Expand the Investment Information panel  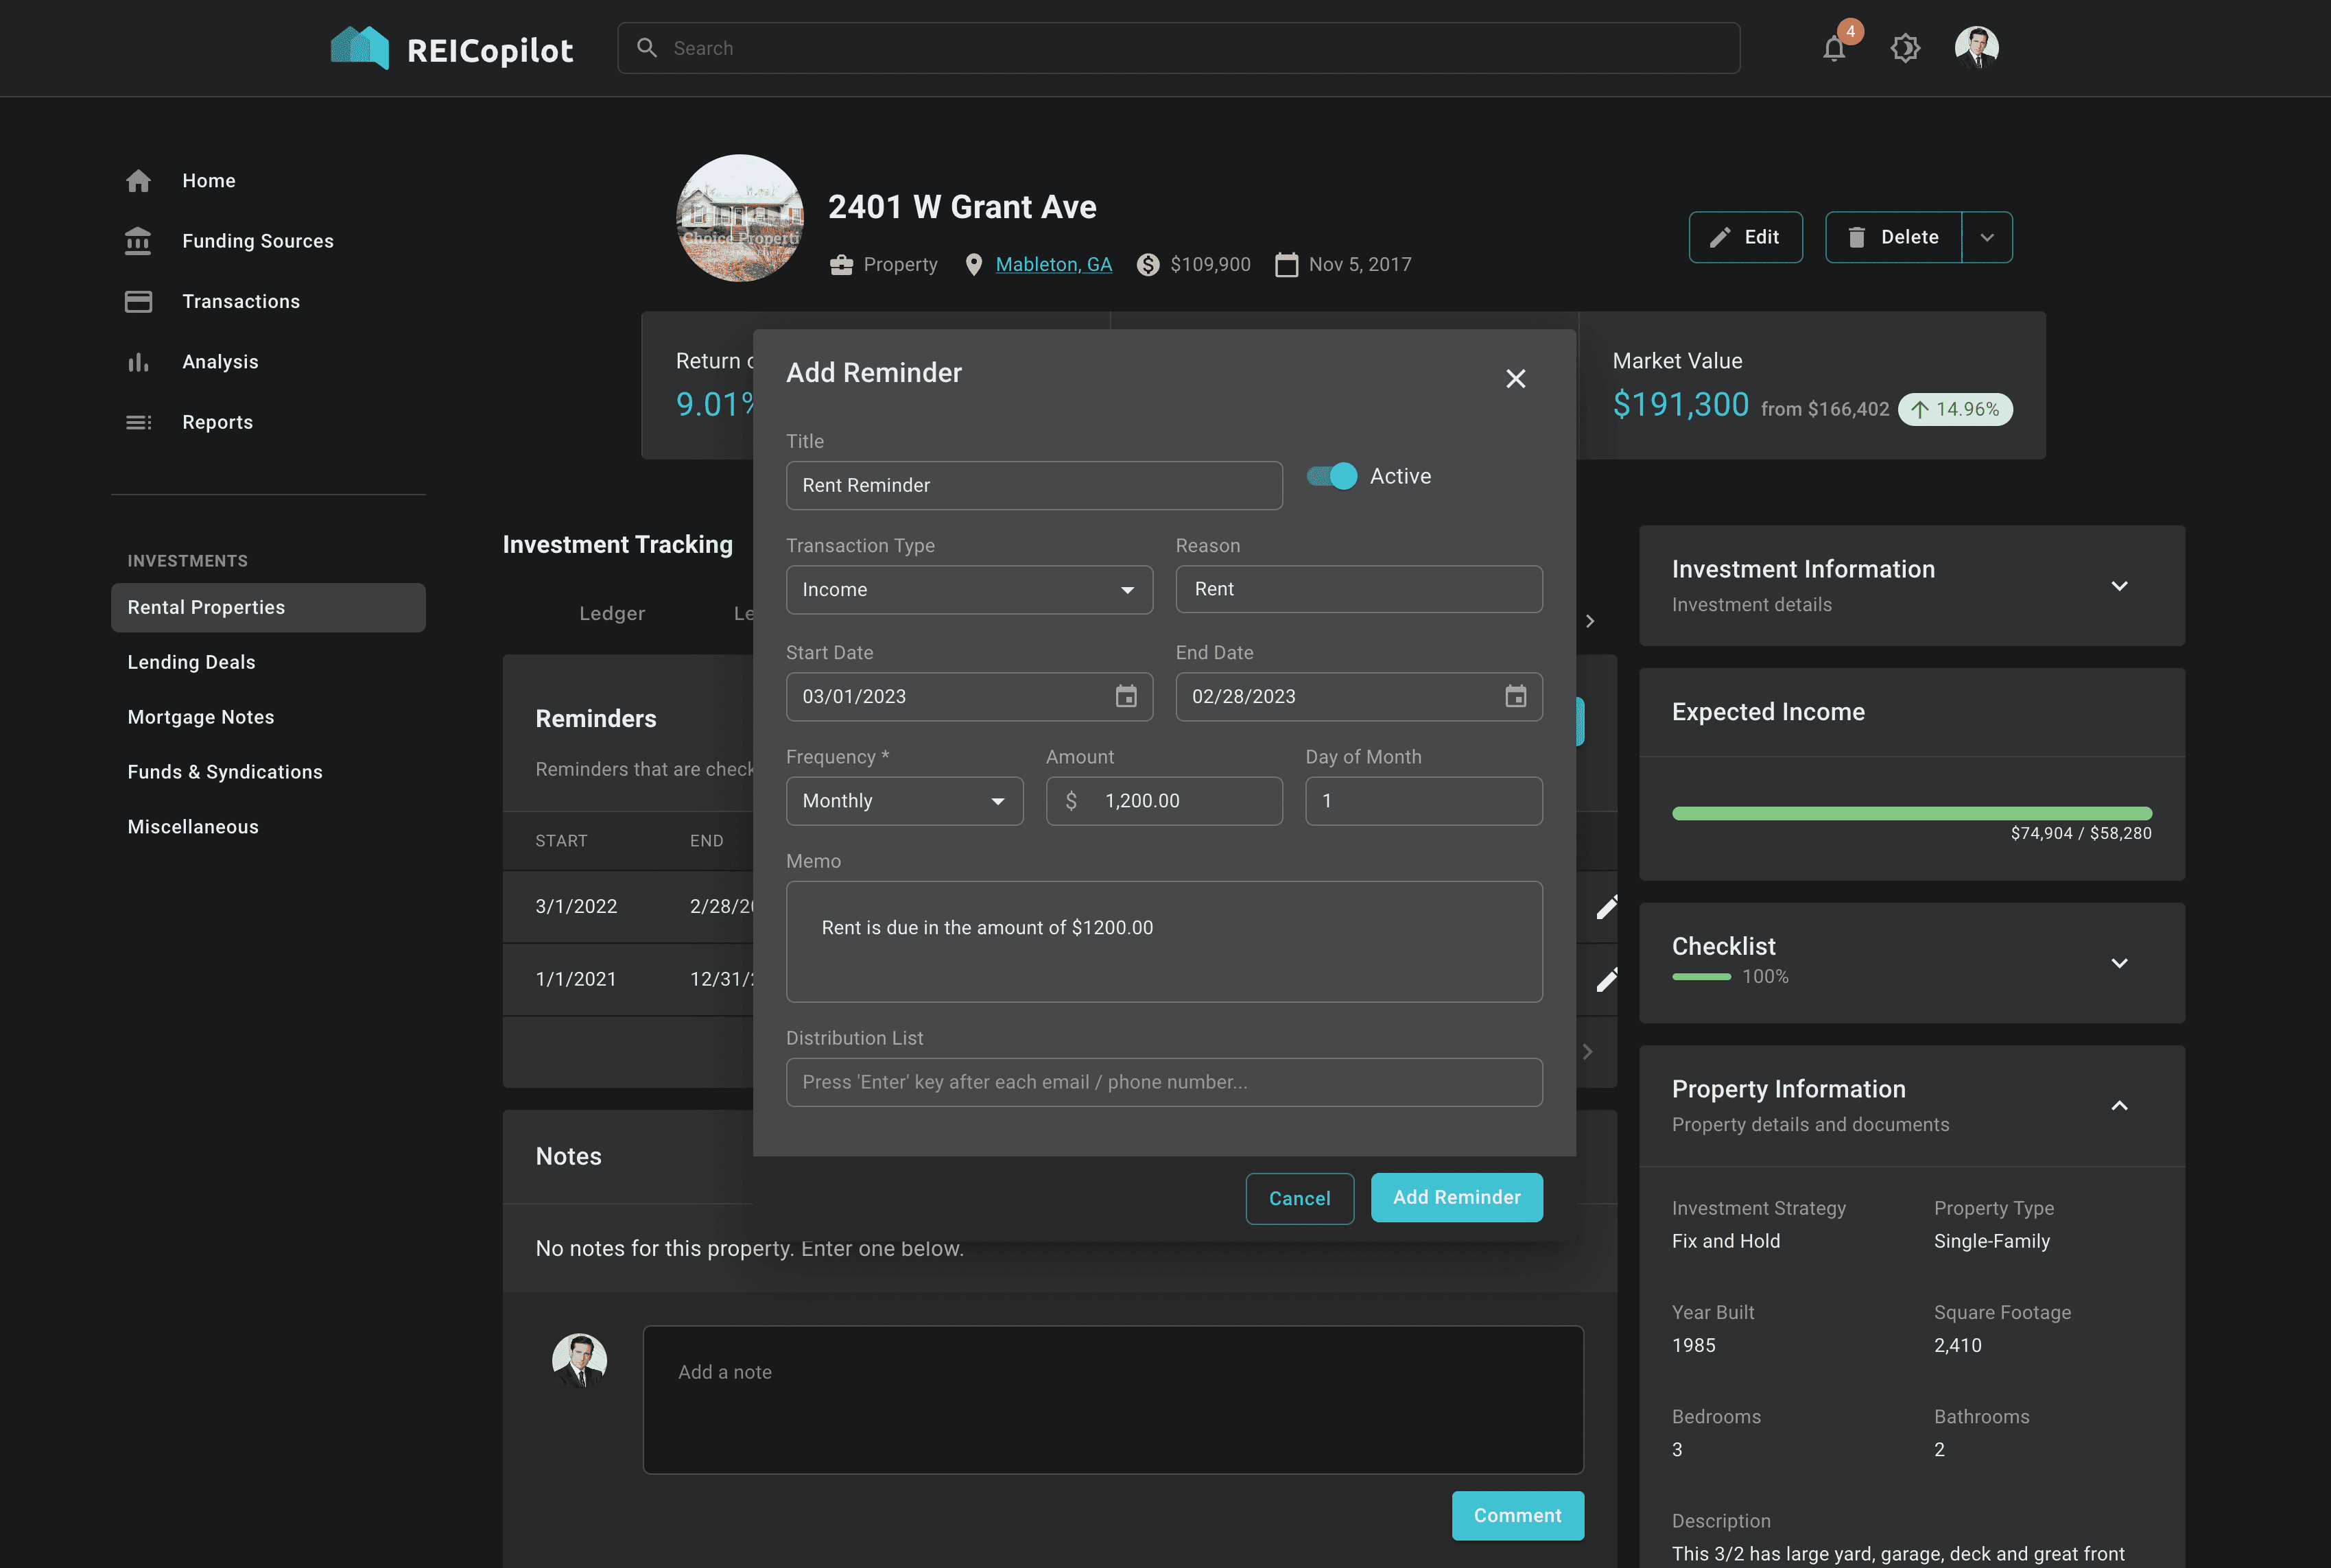2118,586
